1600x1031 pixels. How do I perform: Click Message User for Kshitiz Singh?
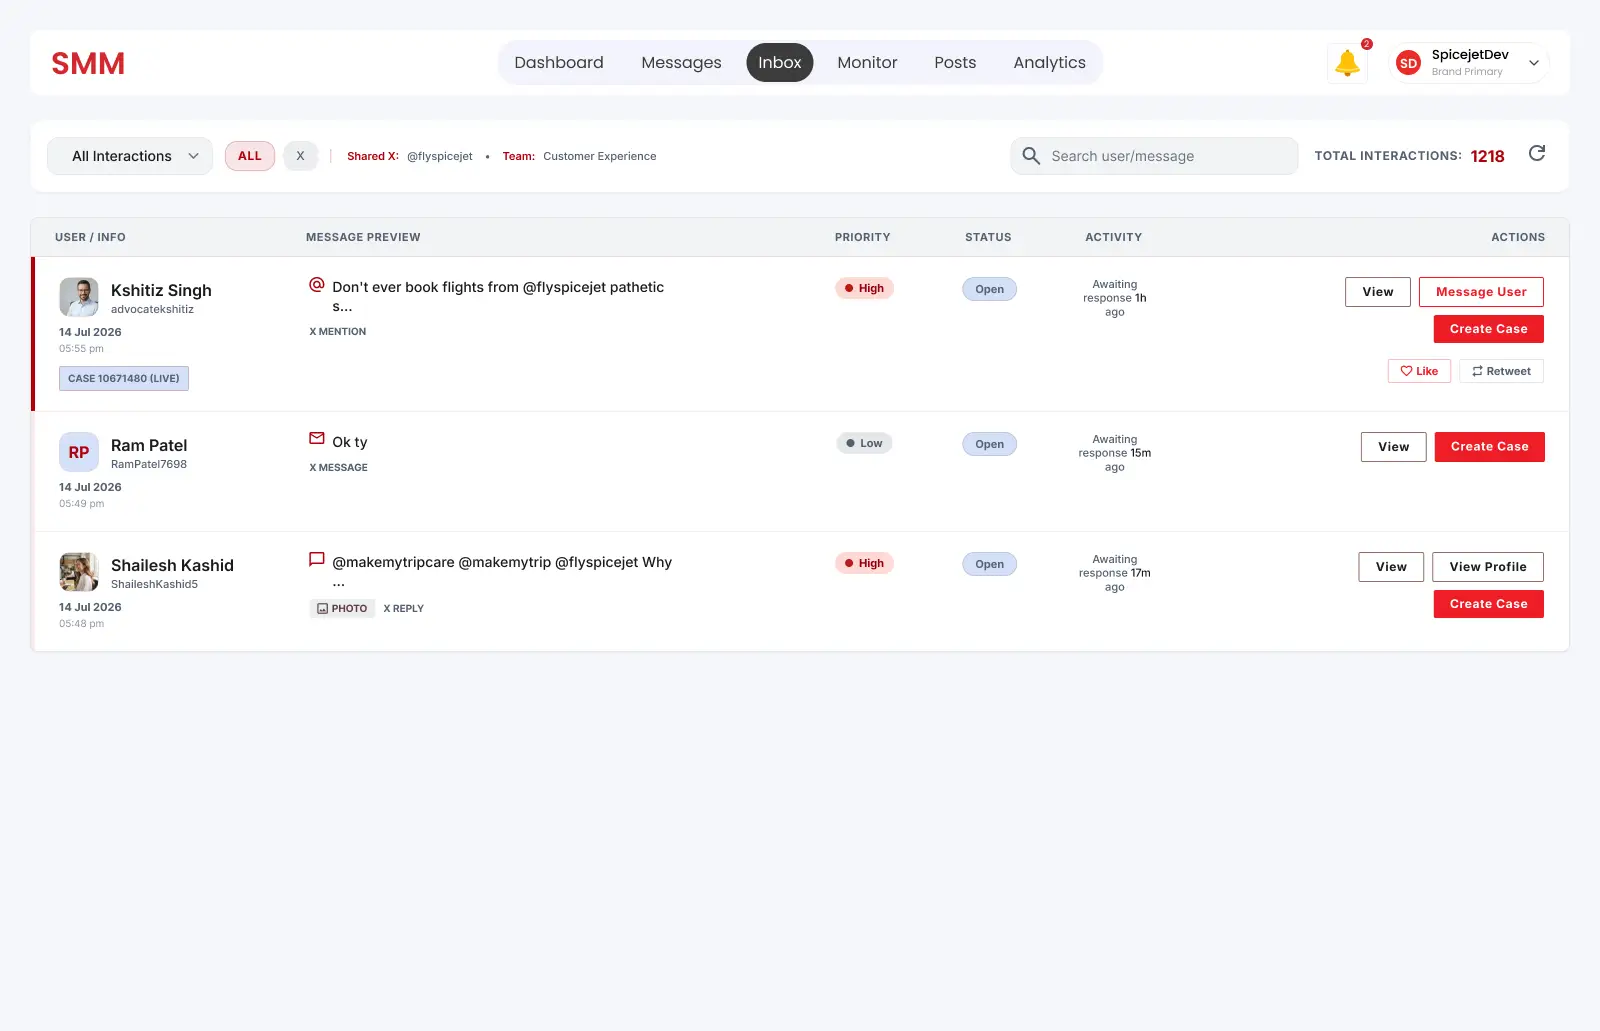[1481, 292]
